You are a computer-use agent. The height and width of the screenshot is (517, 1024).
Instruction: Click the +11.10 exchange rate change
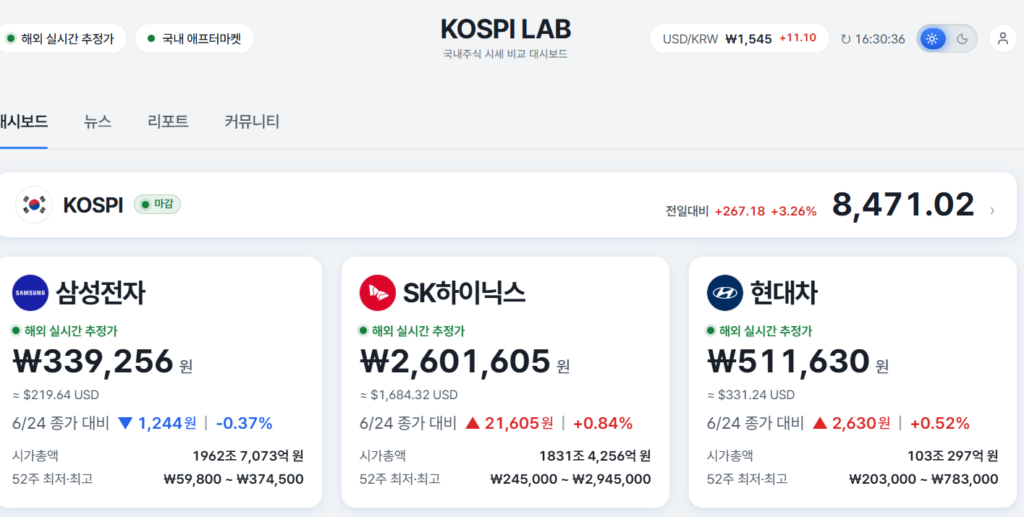[797, 38]
